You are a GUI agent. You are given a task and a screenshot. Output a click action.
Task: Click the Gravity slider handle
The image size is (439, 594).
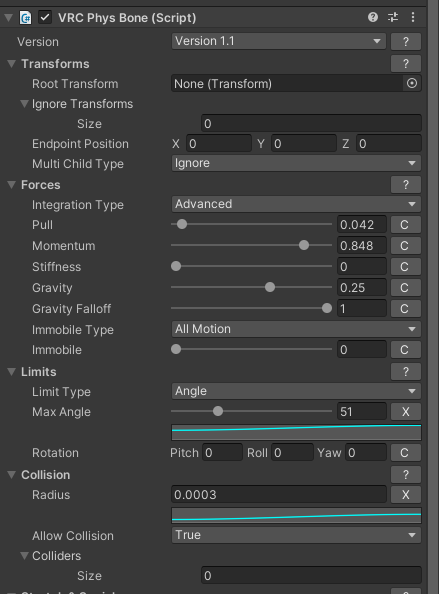pos(270,287)
